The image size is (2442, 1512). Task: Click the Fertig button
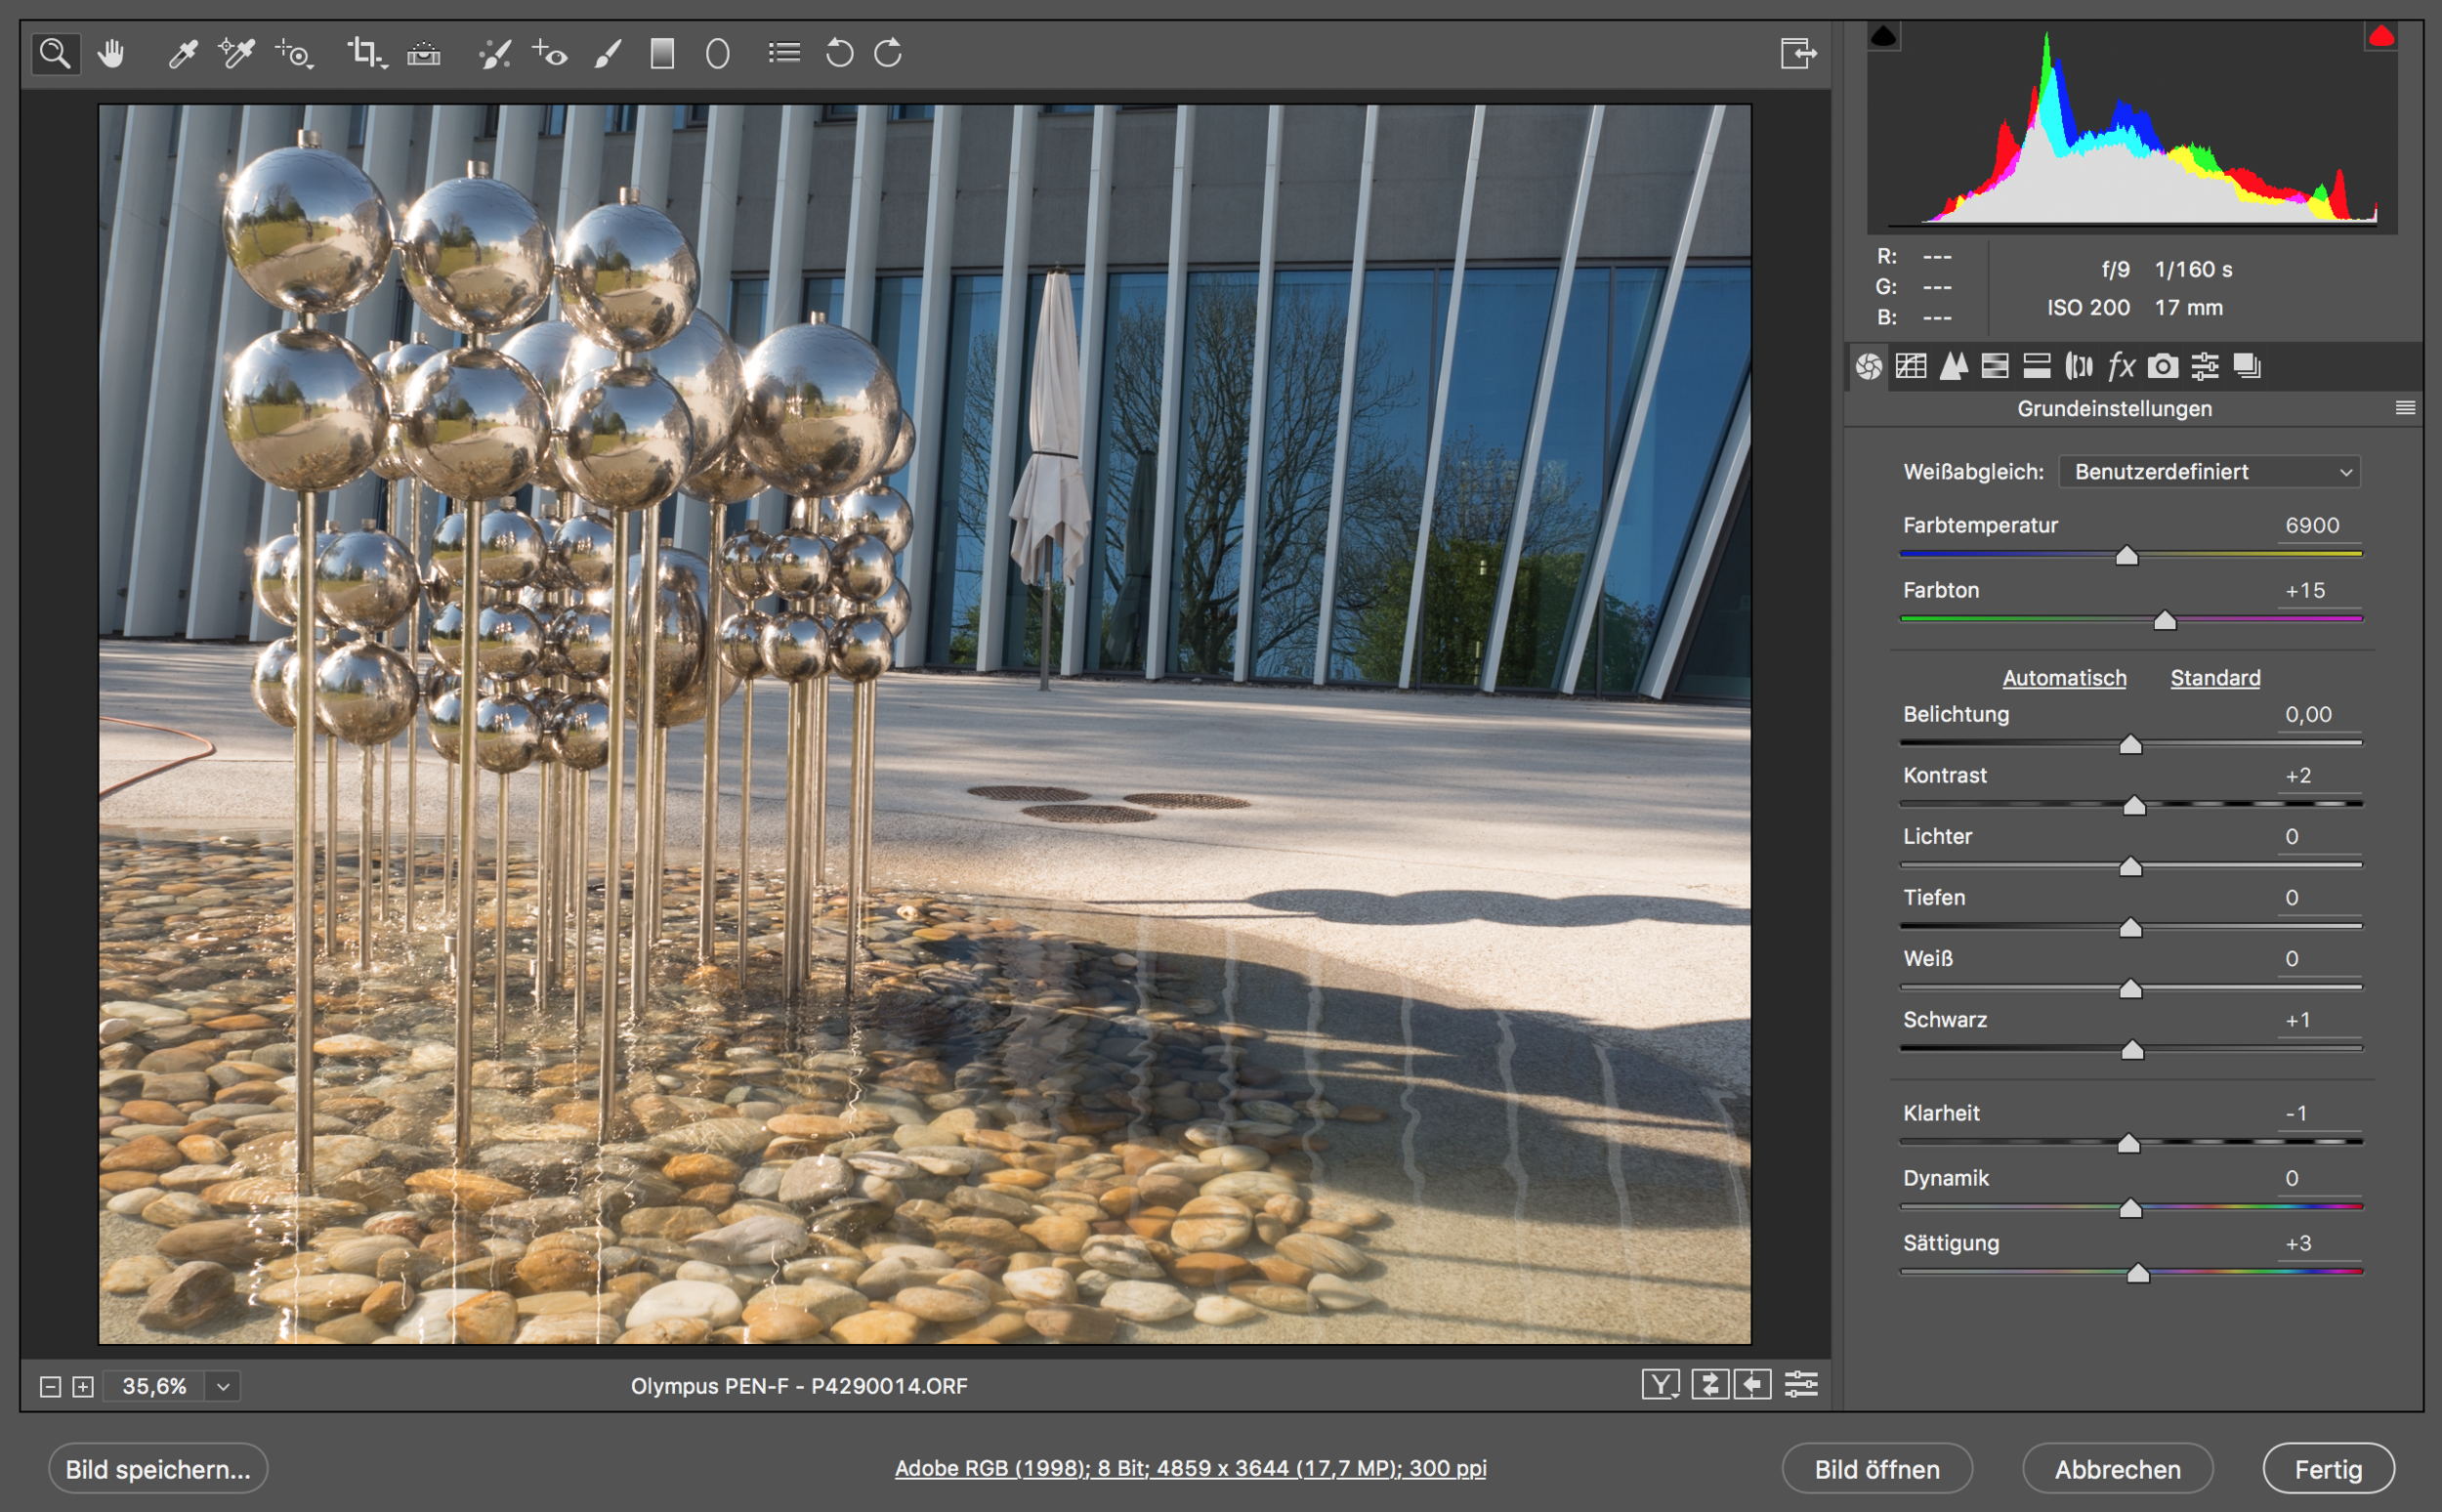tap(2328, 1469)
